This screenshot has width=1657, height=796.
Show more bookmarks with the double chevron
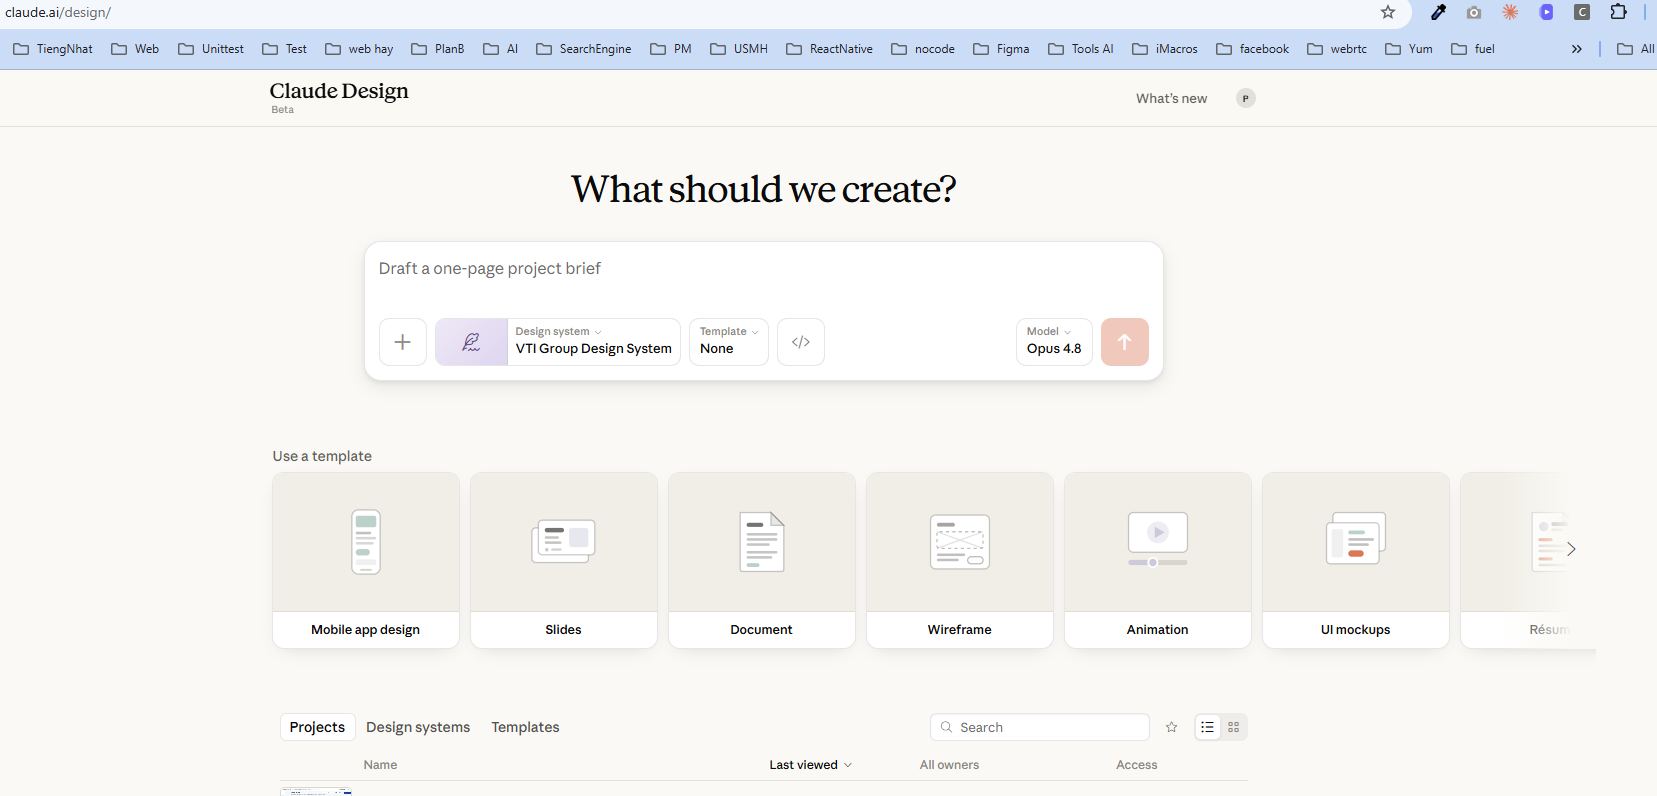(x=1576, y=49)
